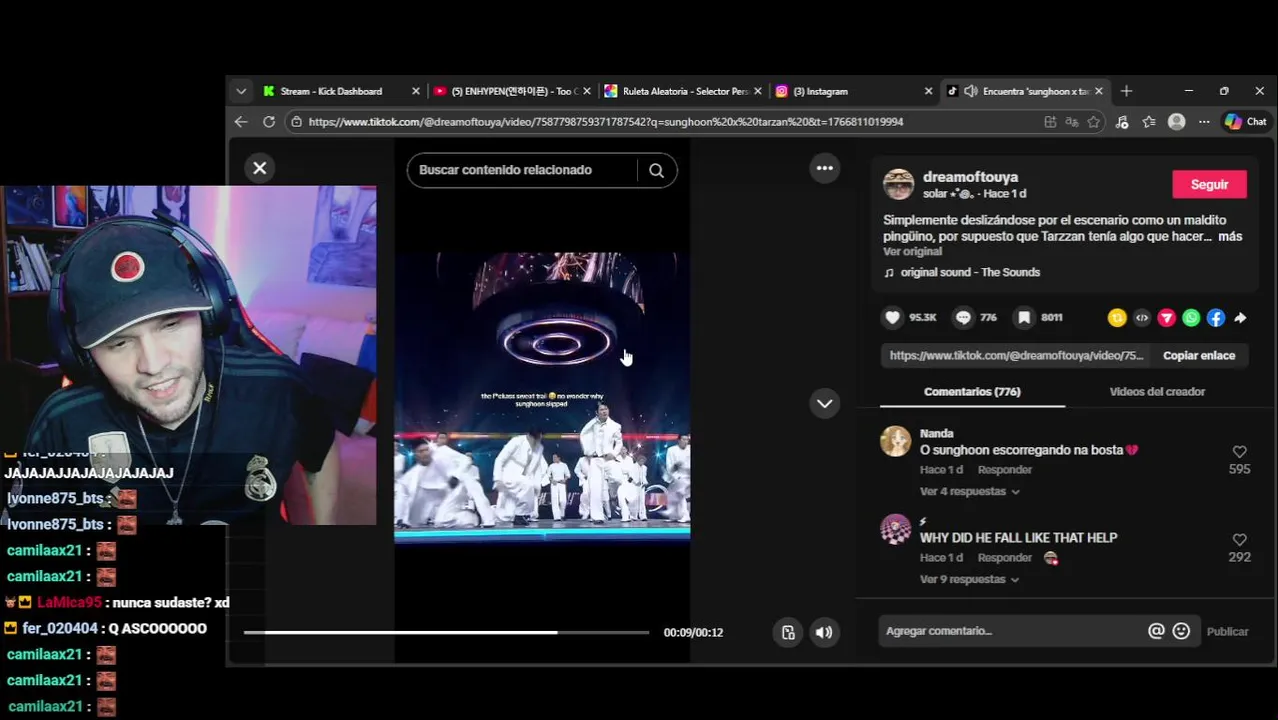Viewport: 1278px width, 720px height.
Task: Mute the video with speaker icon
Action: (x=824, y=632)
